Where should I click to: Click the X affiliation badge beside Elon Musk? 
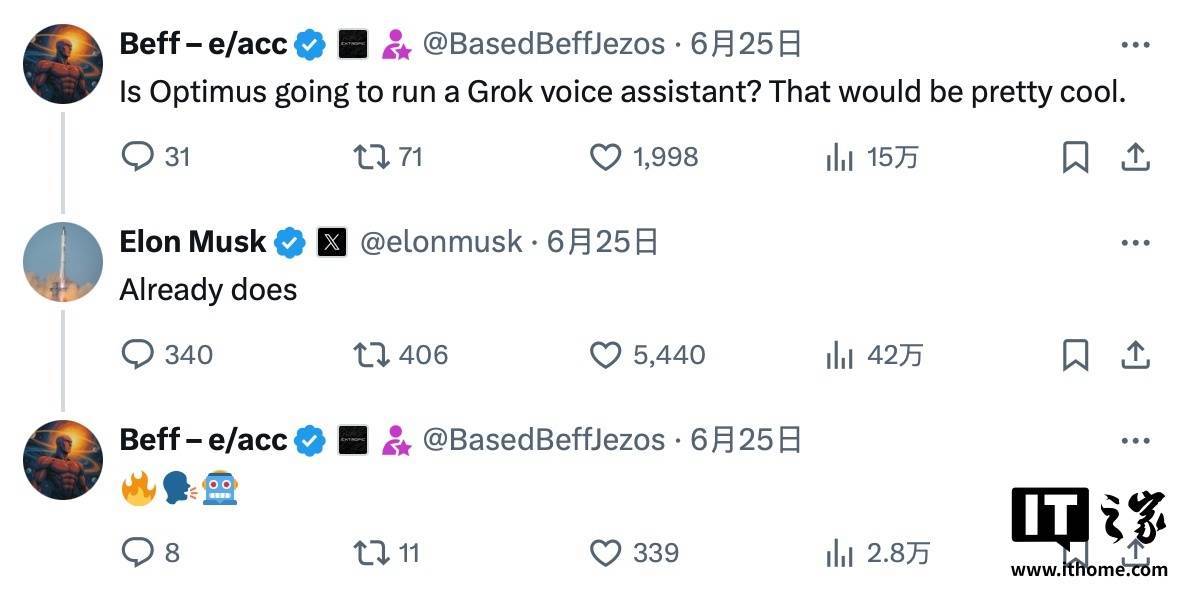click(x=332, y=242)
